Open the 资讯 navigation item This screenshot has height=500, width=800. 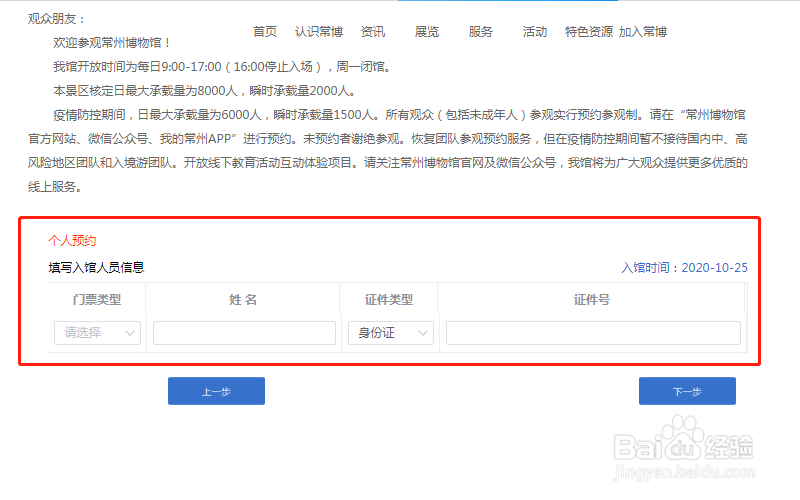coord(373,32)
